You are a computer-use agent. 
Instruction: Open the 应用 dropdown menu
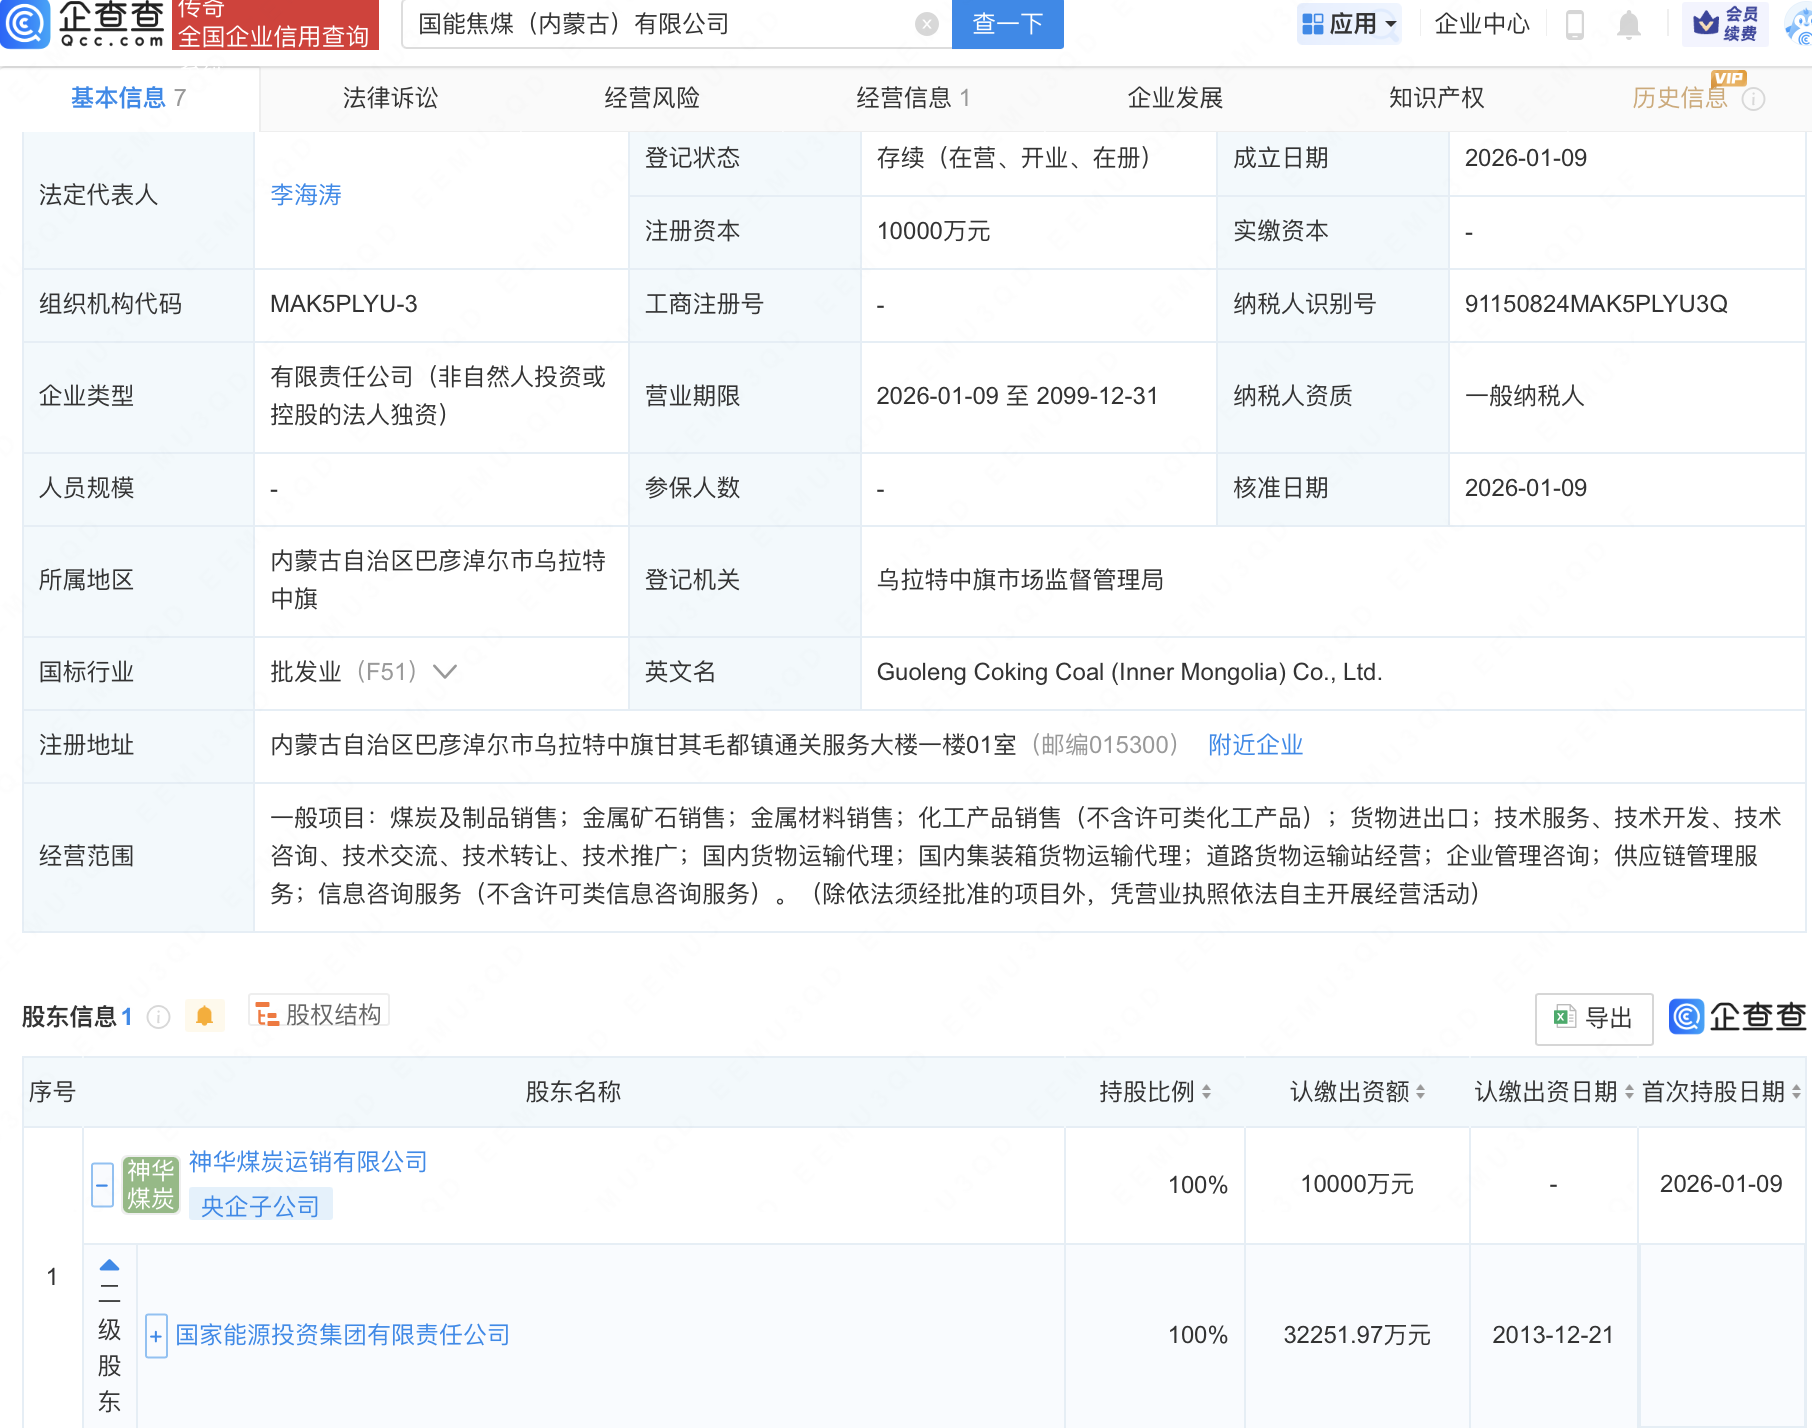pos(1350,24)
